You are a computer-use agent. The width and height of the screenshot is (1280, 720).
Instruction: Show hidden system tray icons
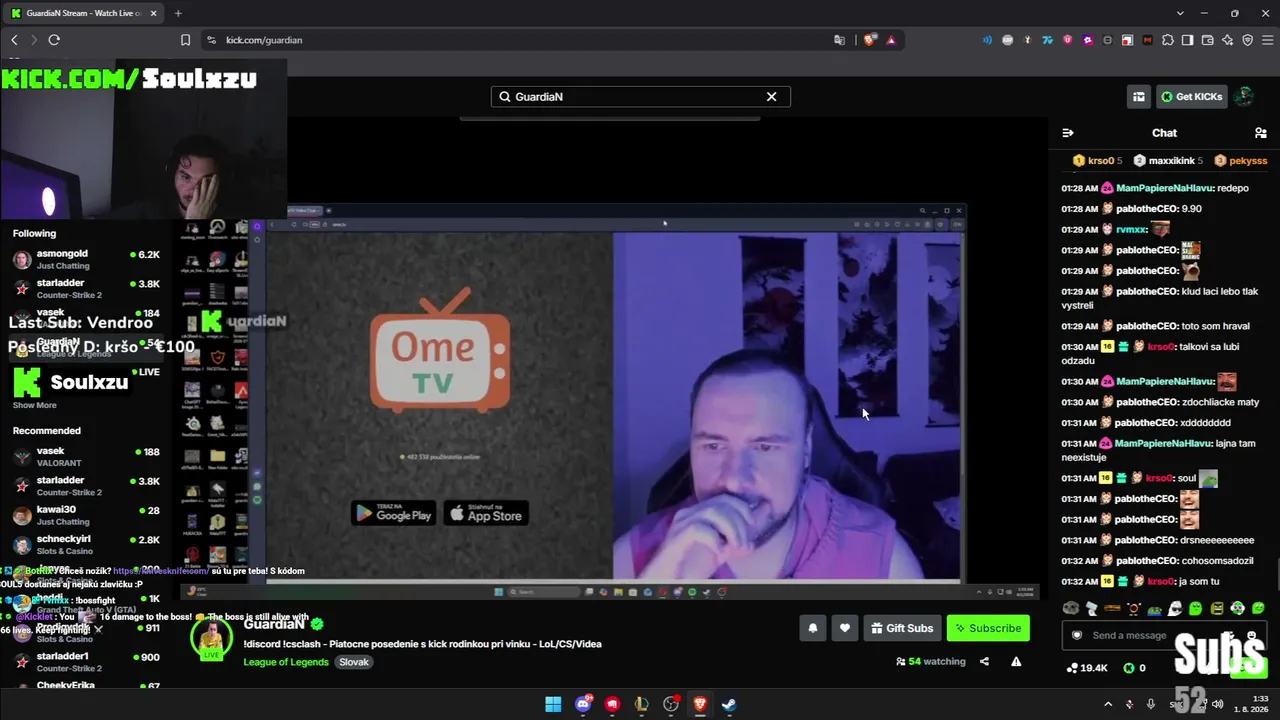point(1107,704)
